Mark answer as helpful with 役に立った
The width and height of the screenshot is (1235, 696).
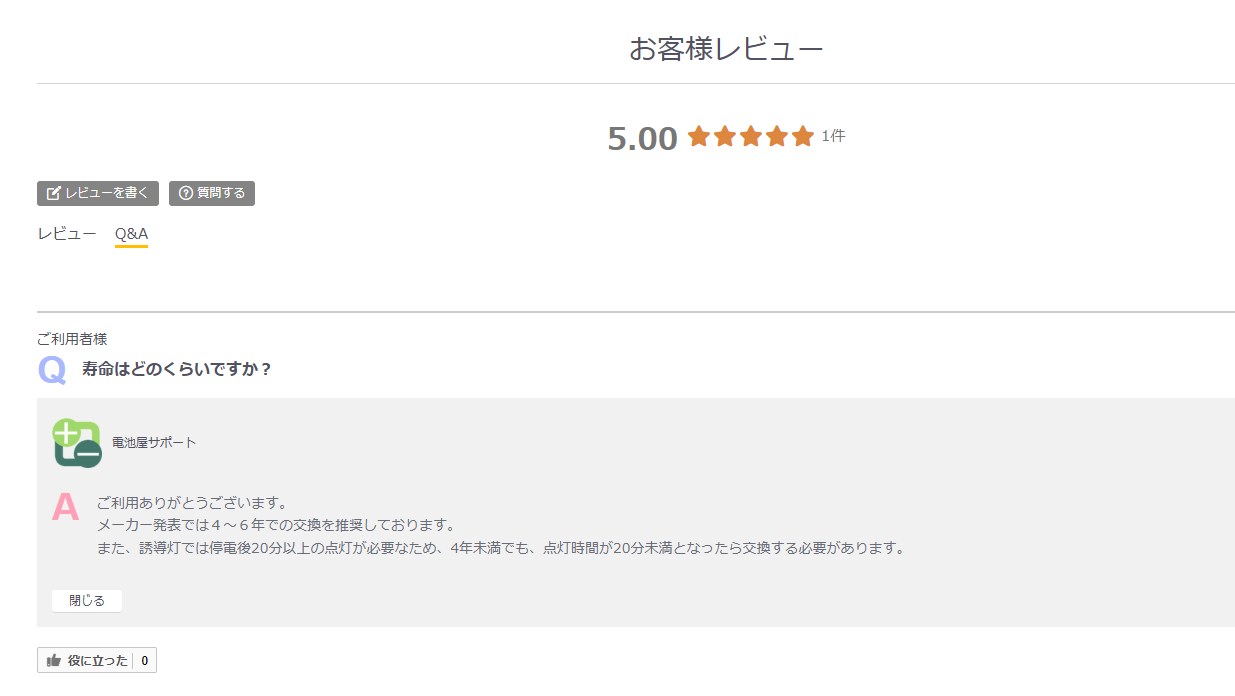point(97,661)
